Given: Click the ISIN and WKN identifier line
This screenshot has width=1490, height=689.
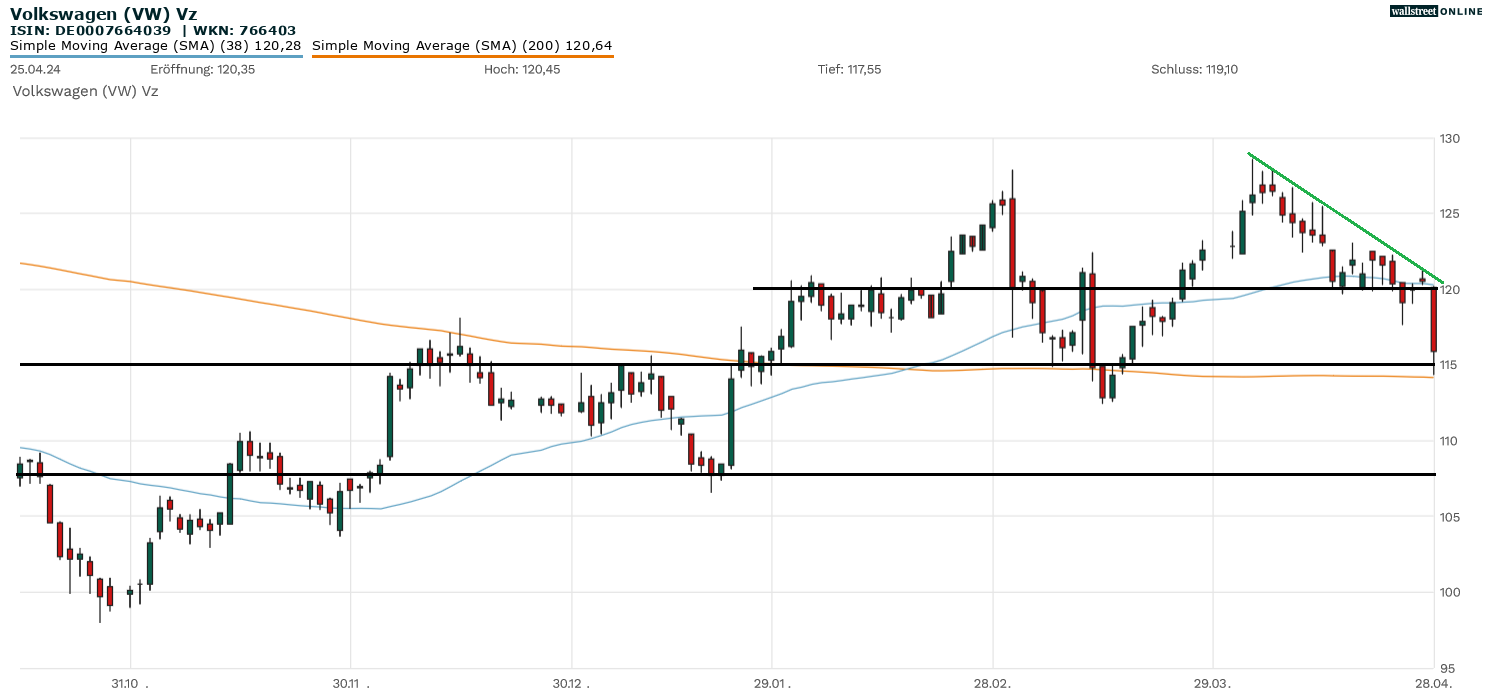Looking at the screenshot, I should tap(153, 30).
